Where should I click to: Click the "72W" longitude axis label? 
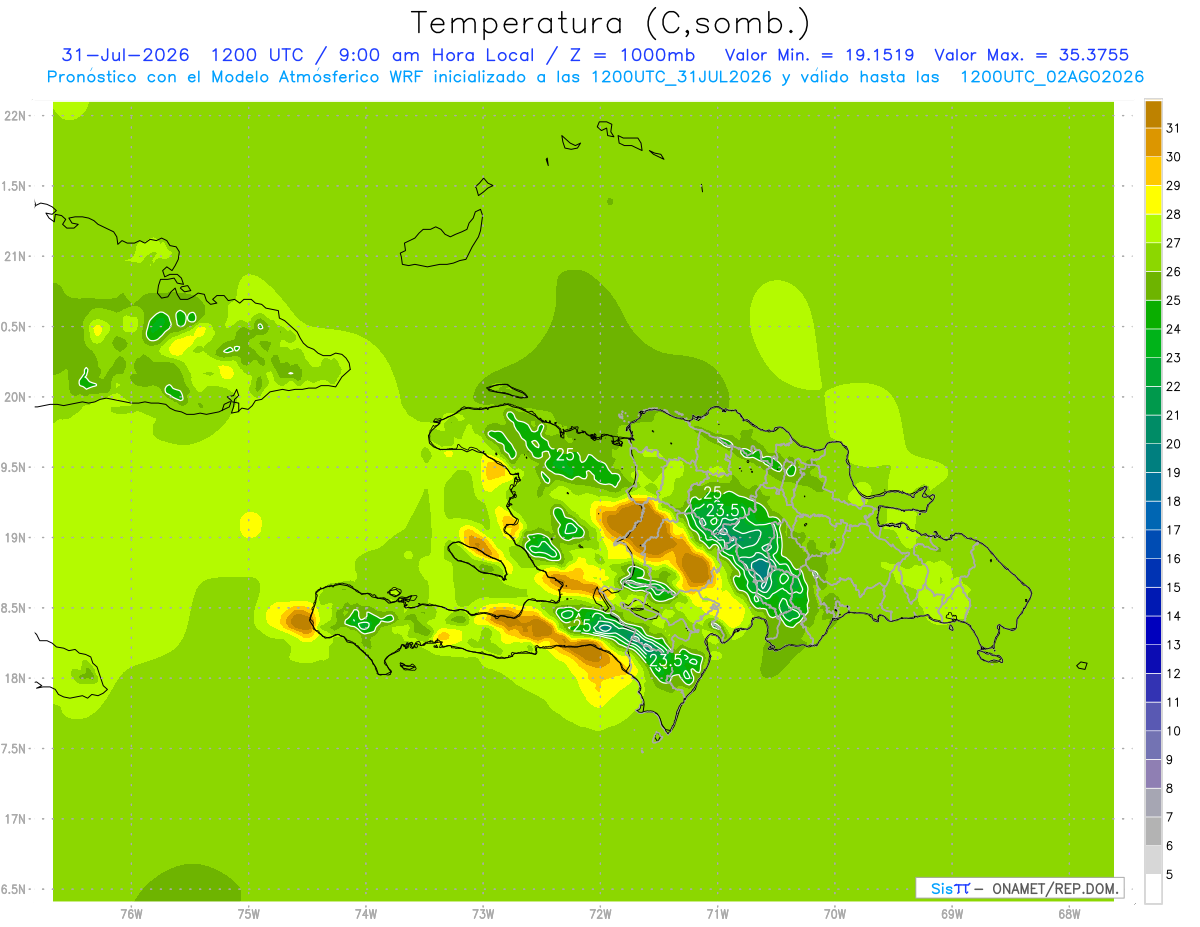pyautogui.click(x=600, y=913)
